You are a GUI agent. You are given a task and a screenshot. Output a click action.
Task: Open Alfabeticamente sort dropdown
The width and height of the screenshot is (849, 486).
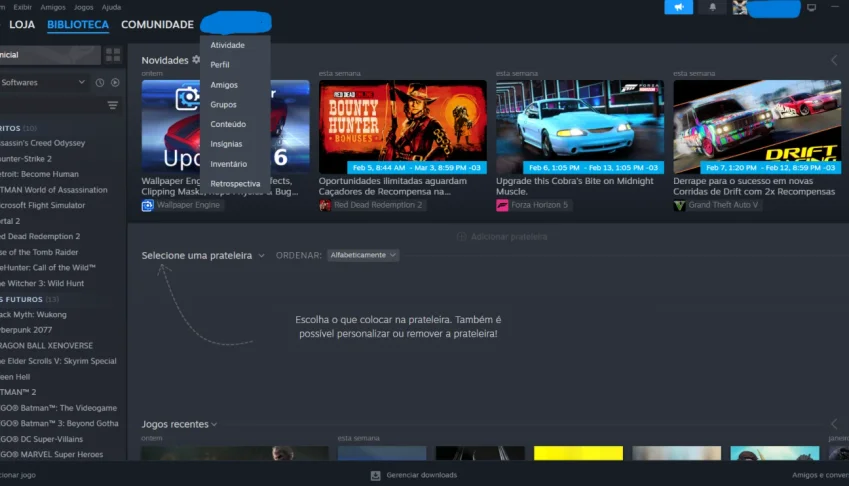[x=363, y=255]
